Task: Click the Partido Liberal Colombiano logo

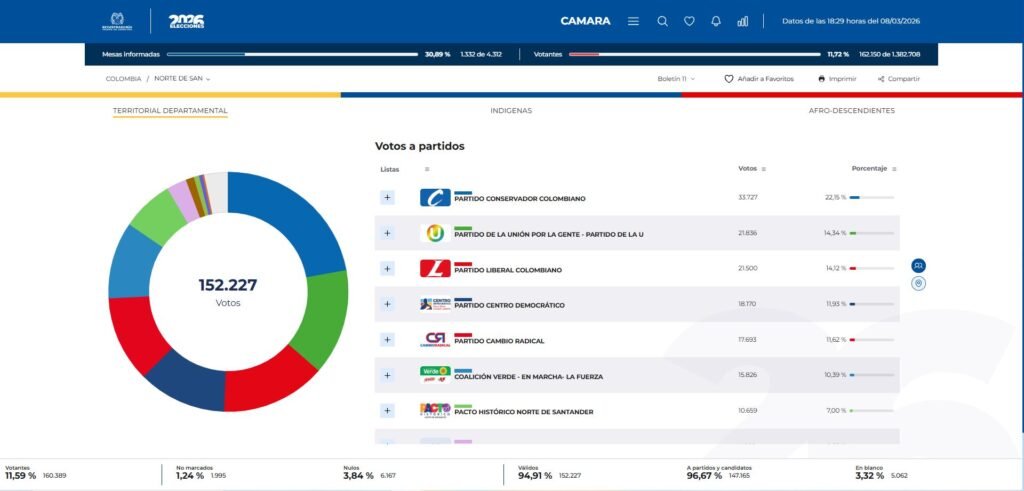Action: coord(435,269)
